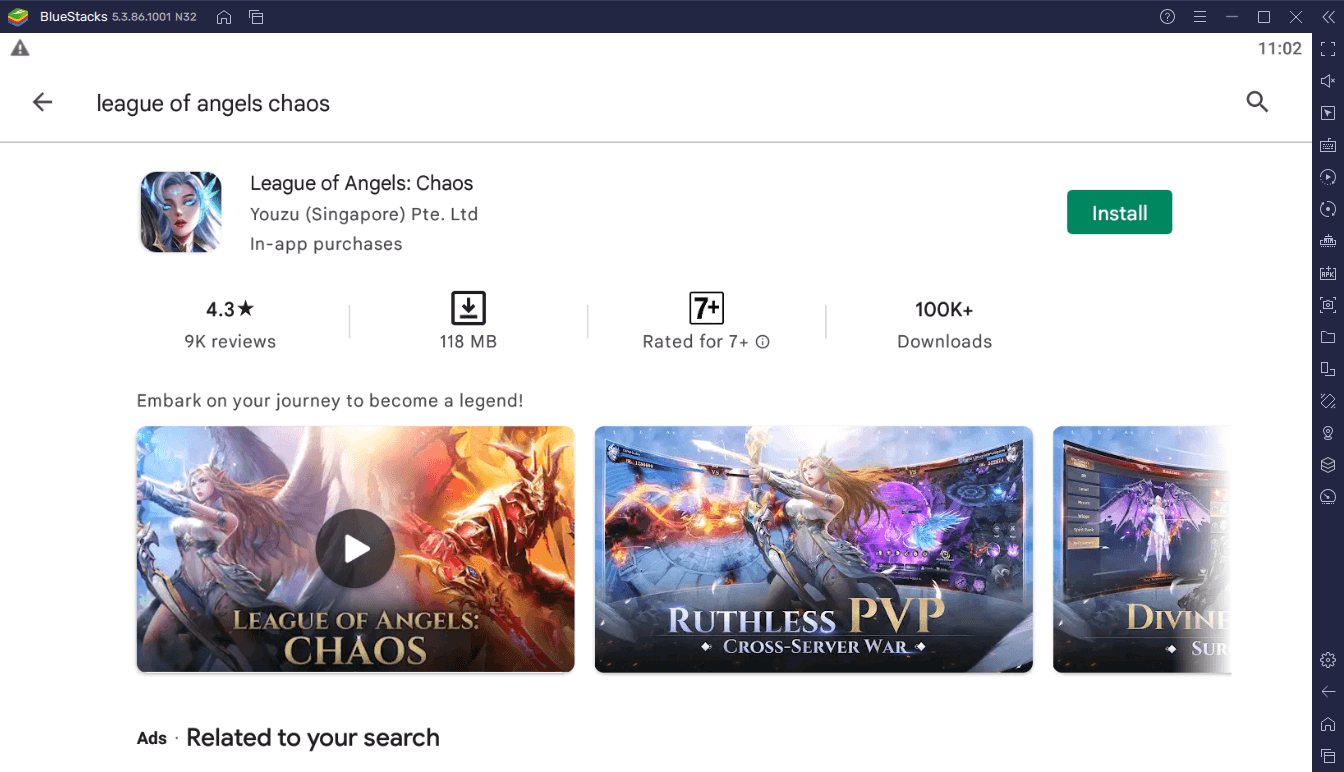Install League of Angels: Chaos

(x=1119, y=213)
